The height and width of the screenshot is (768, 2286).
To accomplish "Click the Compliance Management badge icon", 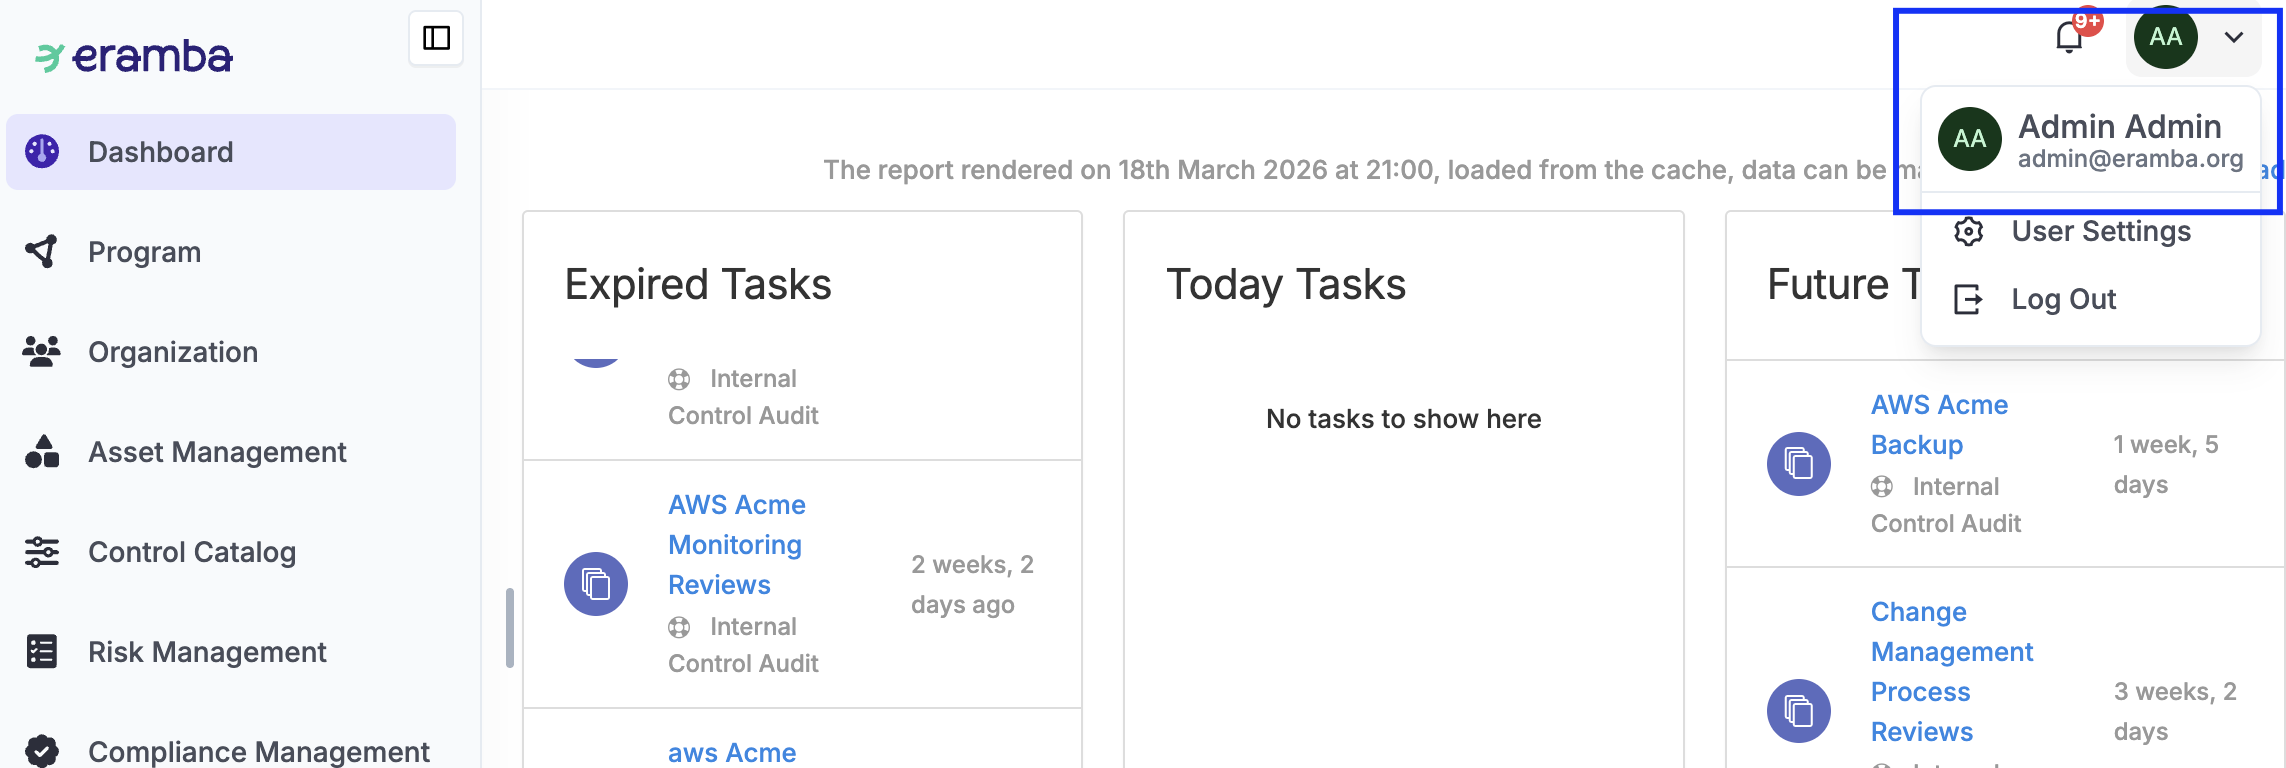I will [x=42, y=750].
